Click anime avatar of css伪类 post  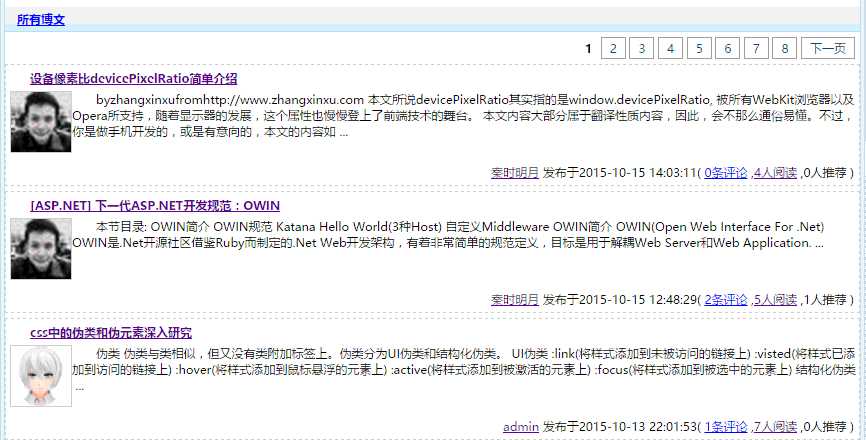tap(41, 376)
